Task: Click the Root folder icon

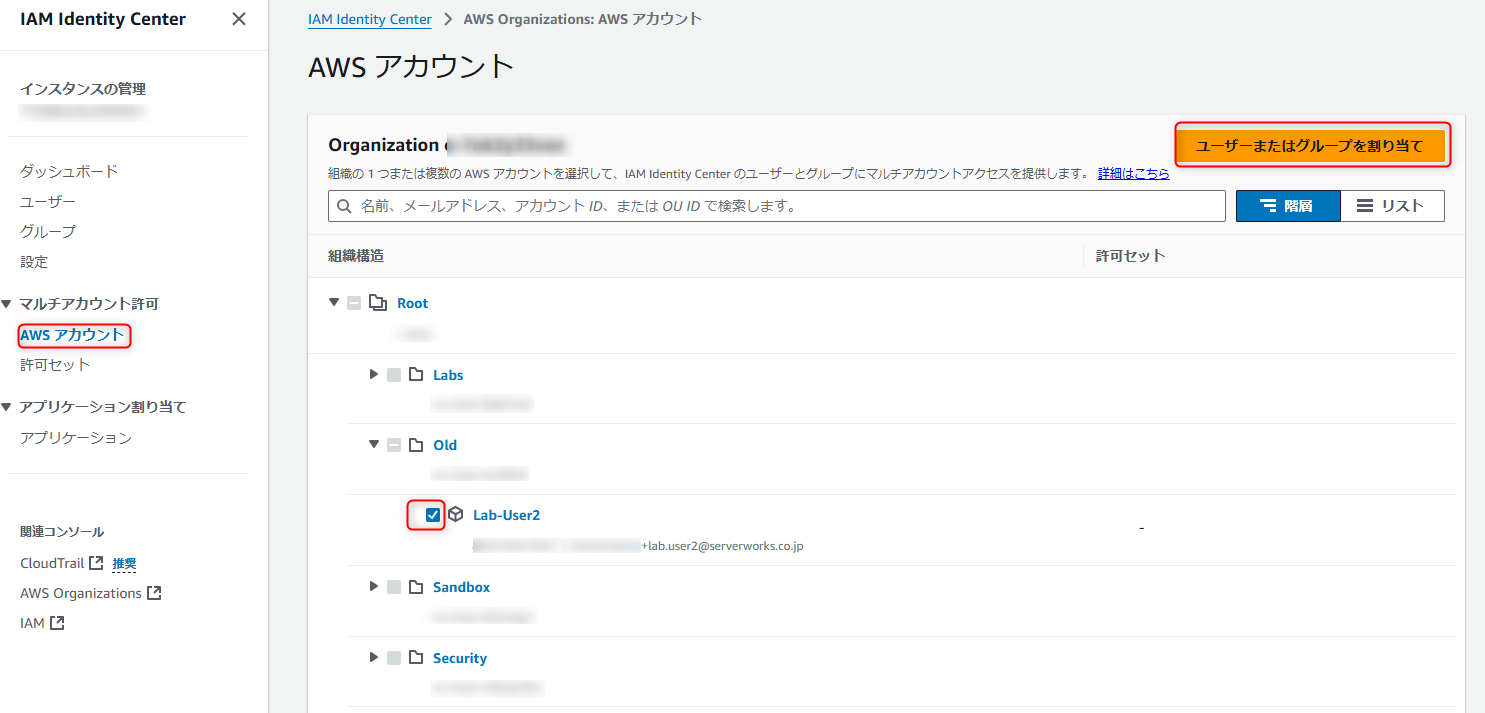Action: 377,303
